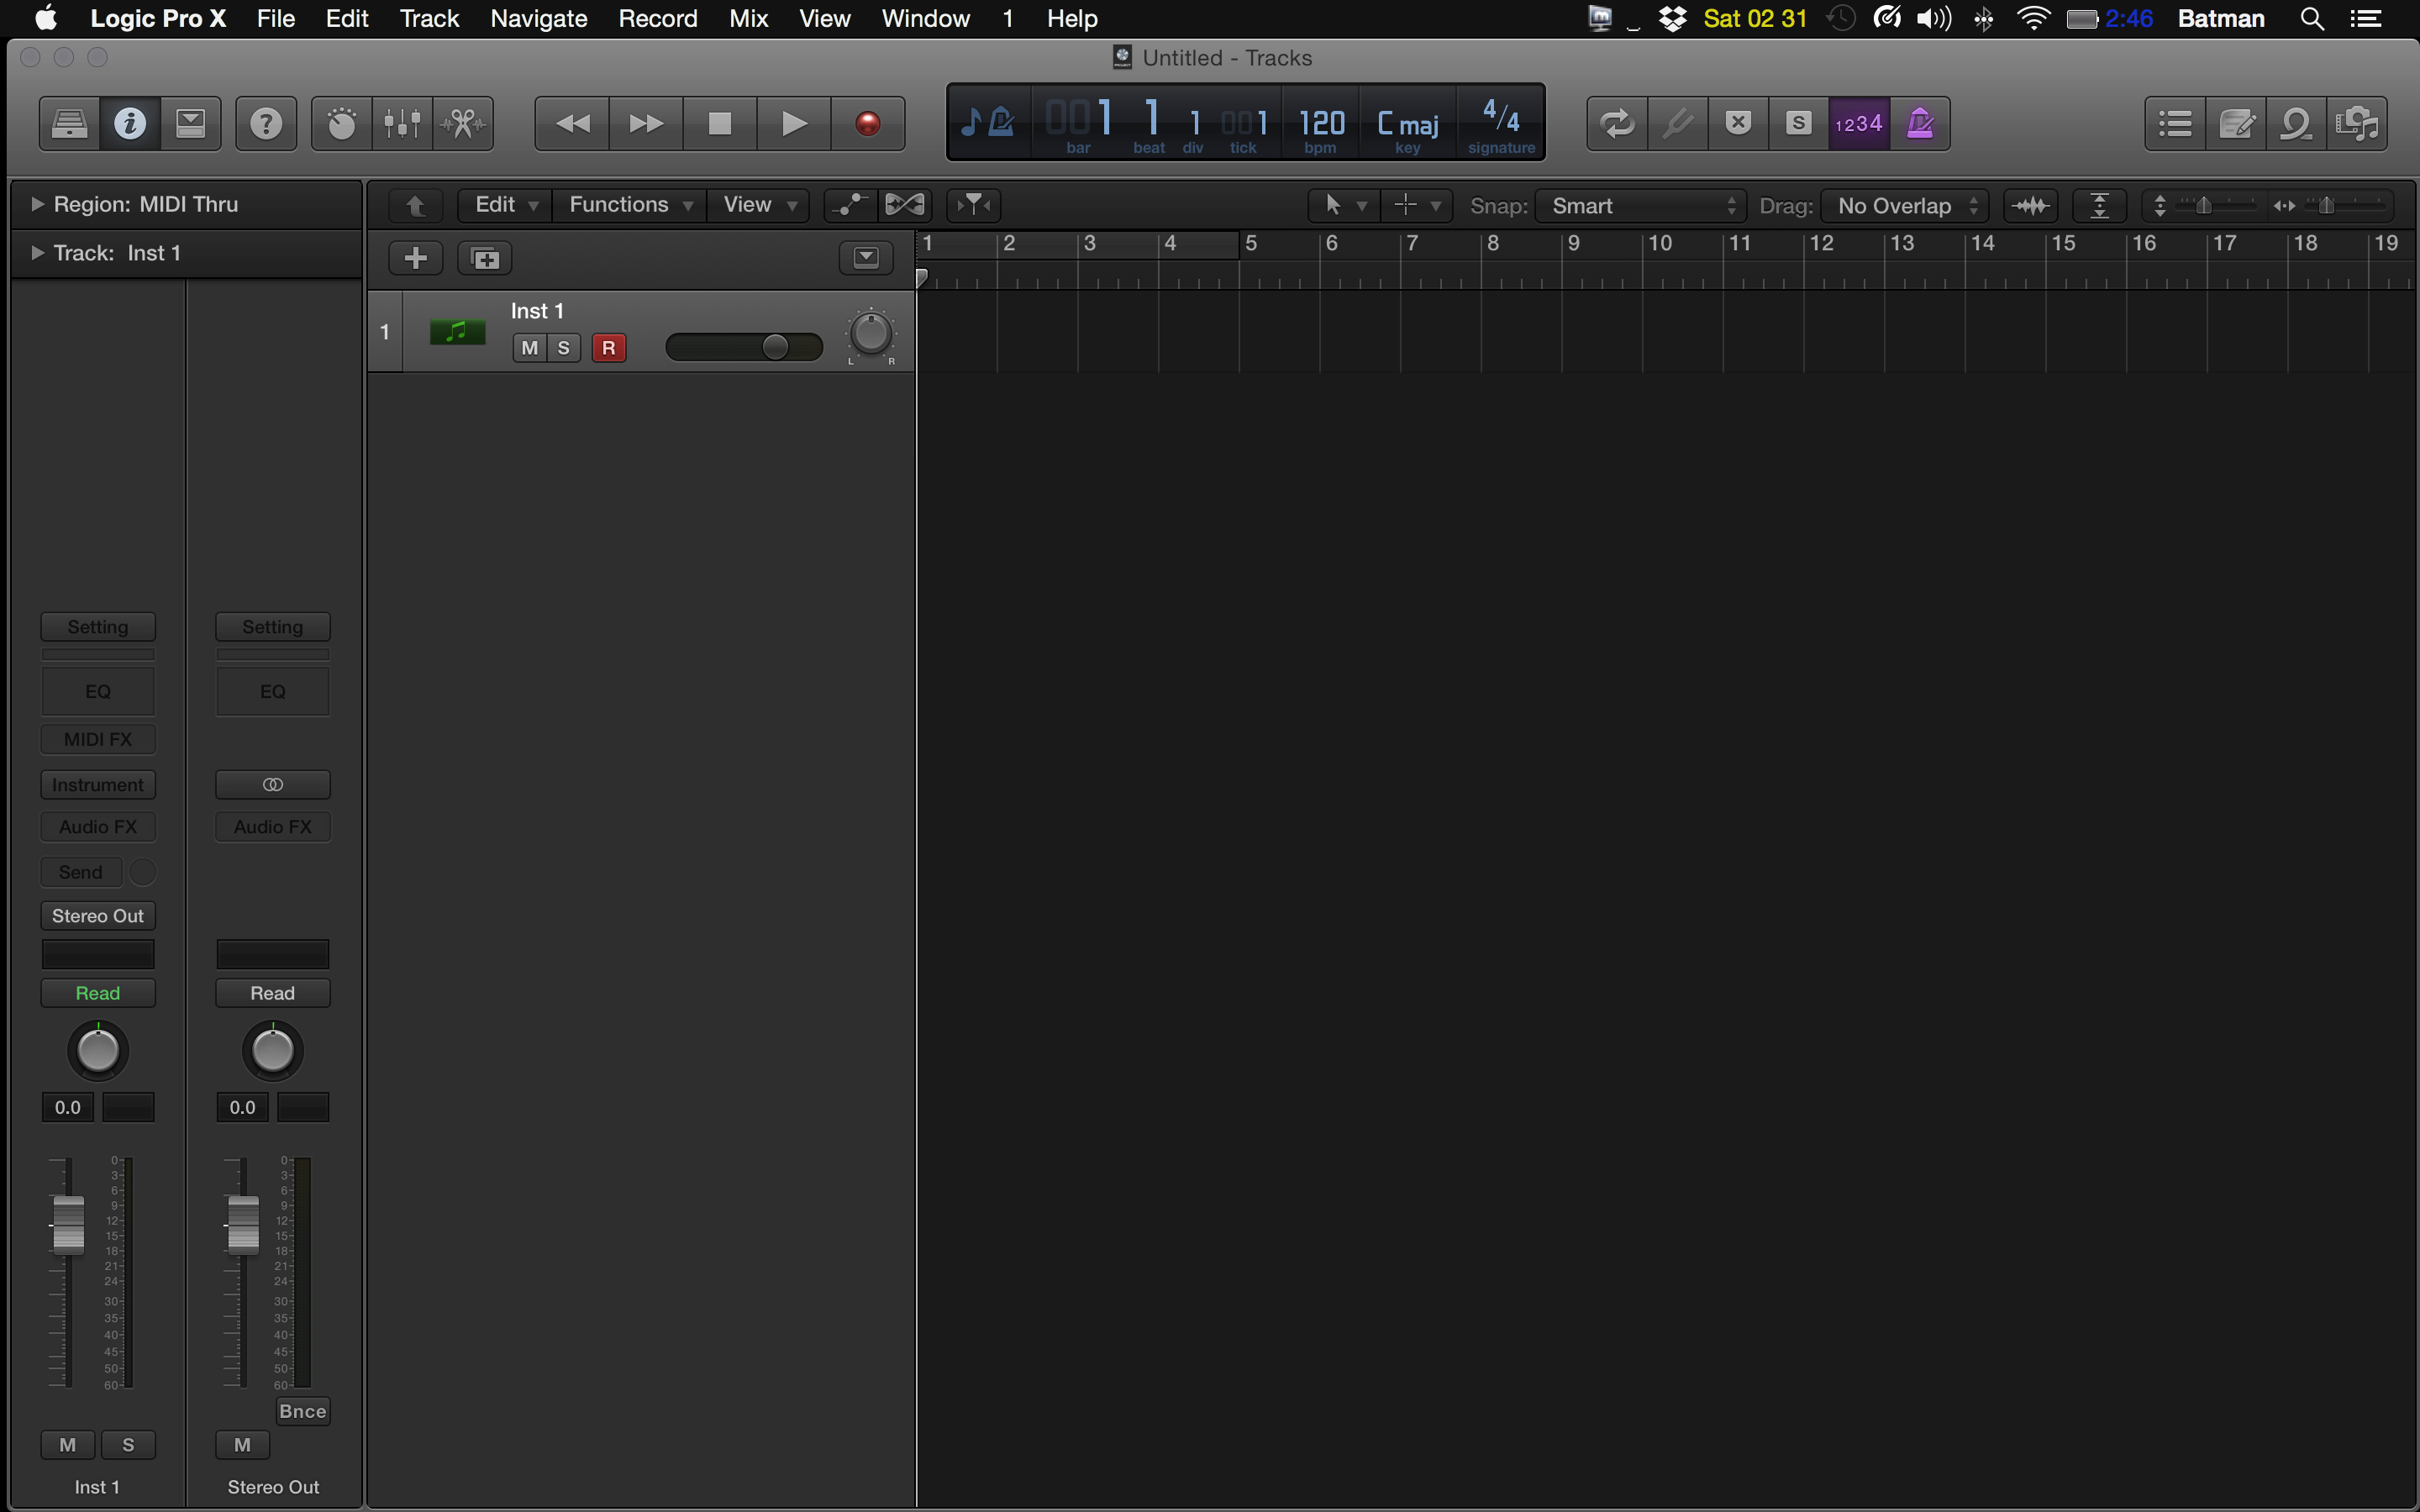Open the tracks area View dropdown
The width and height of the screenshot is (2420, 1512).
pos(758,206)
